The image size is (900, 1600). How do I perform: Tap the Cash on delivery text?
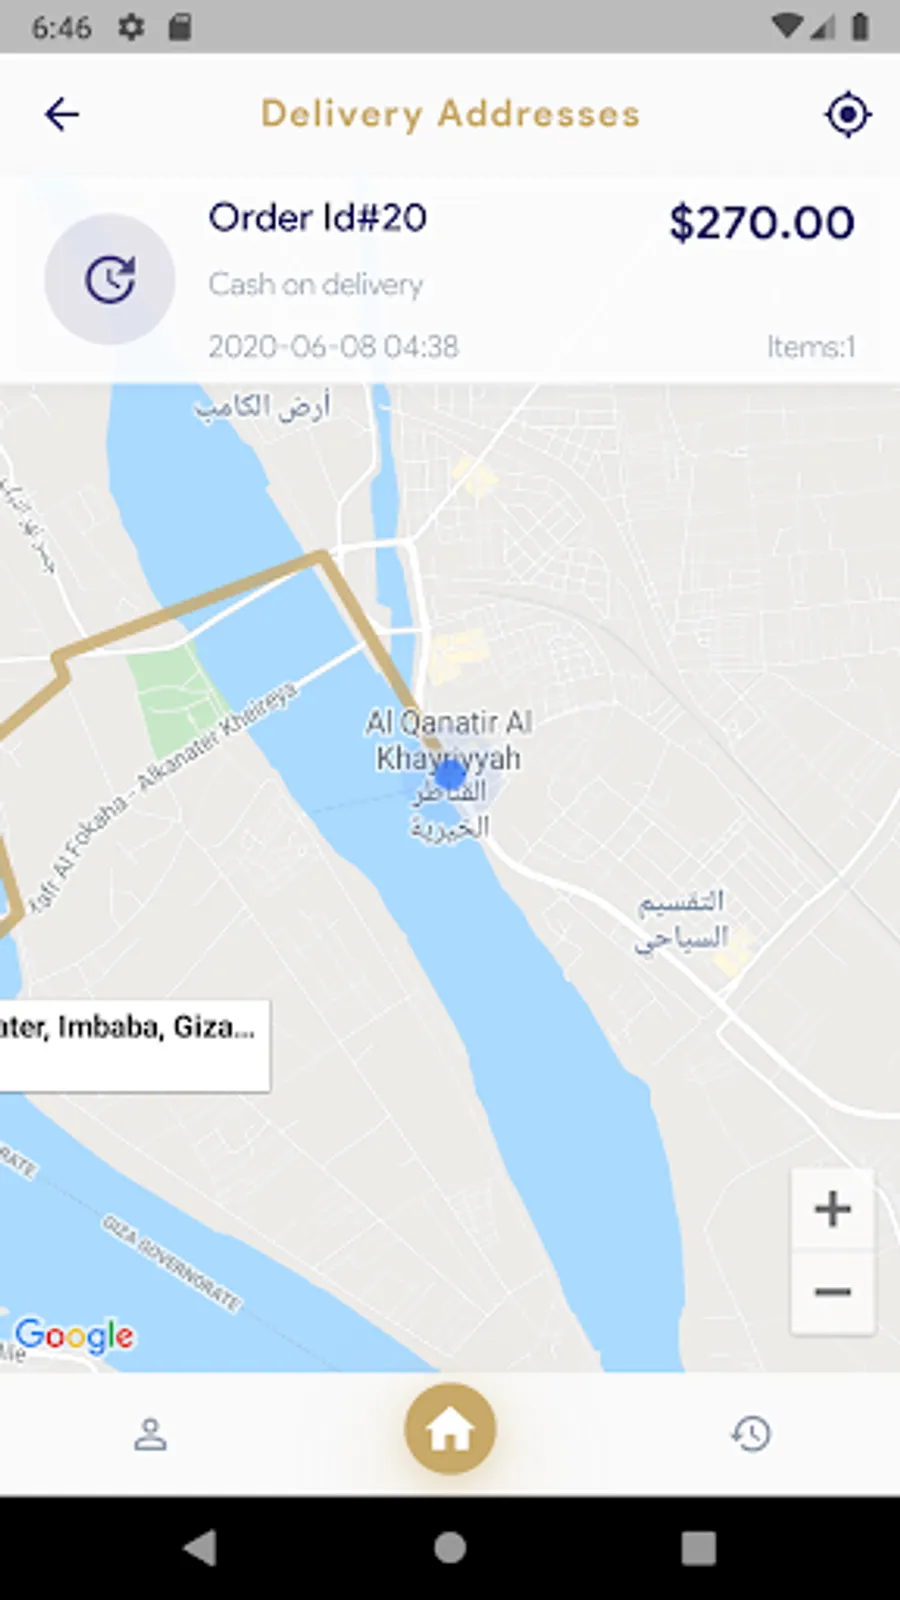[x=316, y=284]
